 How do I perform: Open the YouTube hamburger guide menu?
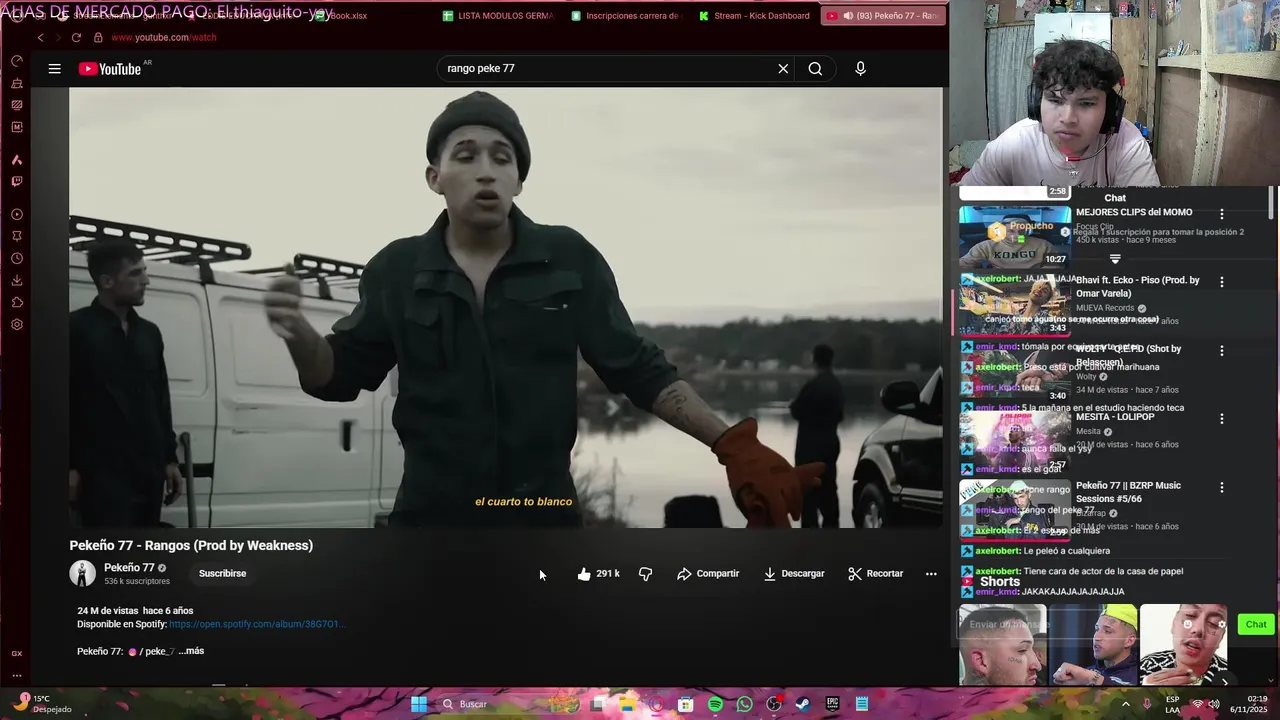(x=55, y=69)
